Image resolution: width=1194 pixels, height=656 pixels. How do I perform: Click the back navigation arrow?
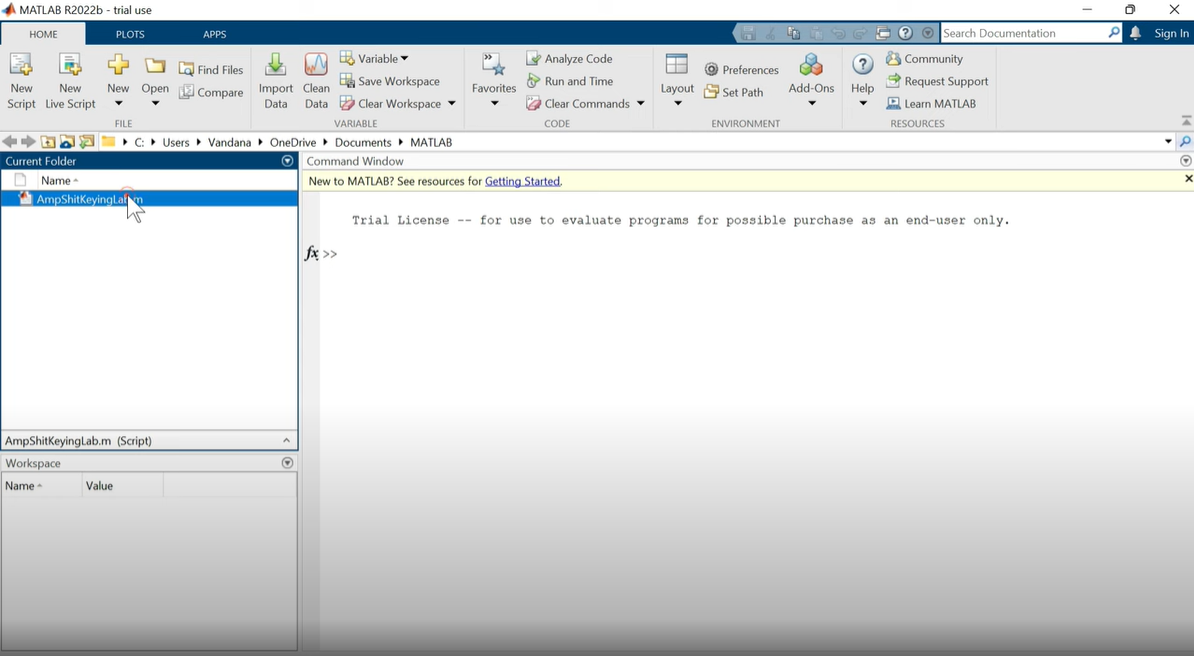point(9,142)
